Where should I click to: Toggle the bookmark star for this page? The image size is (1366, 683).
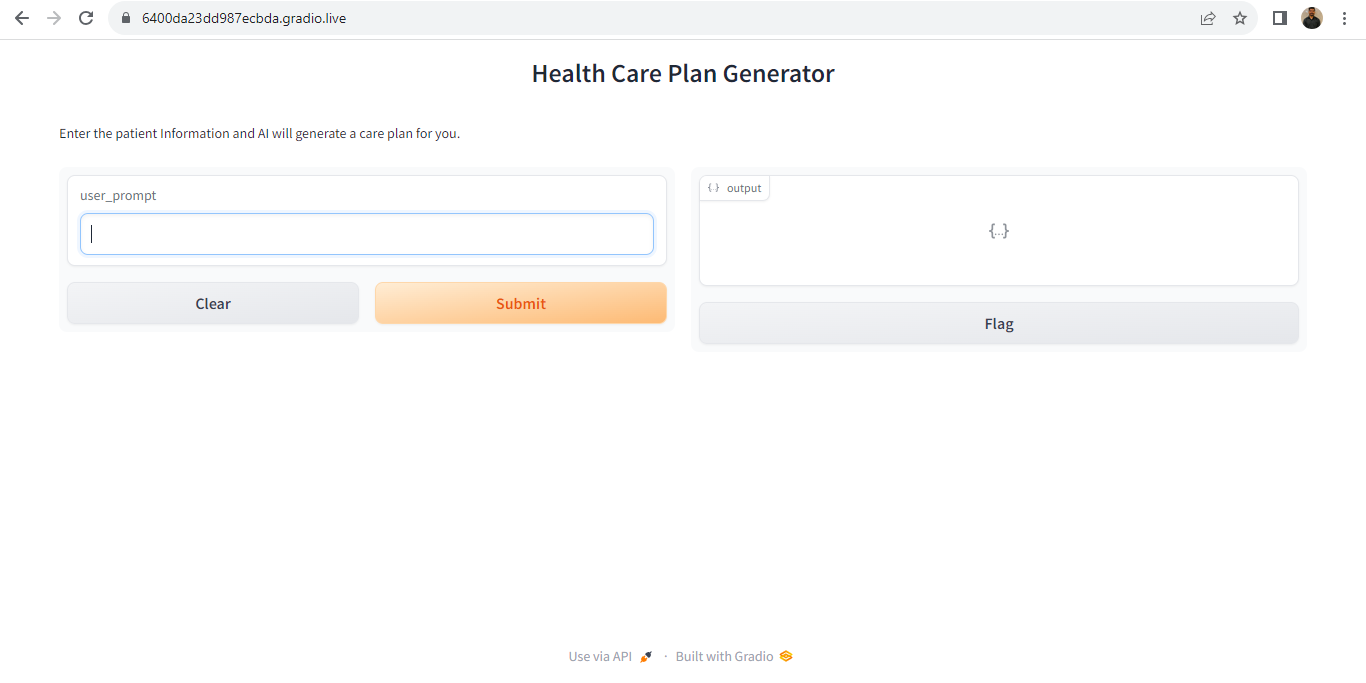click(1240, 17)
